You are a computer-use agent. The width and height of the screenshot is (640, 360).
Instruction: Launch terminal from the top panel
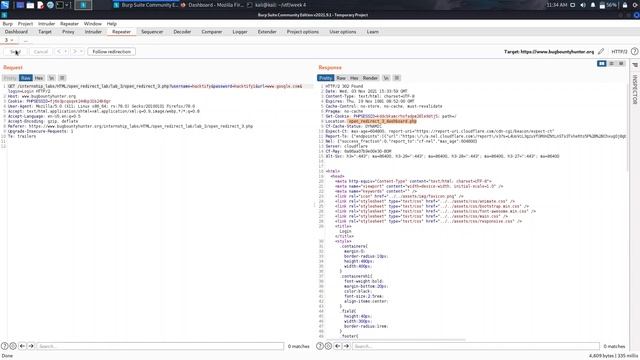coord(60,5)
